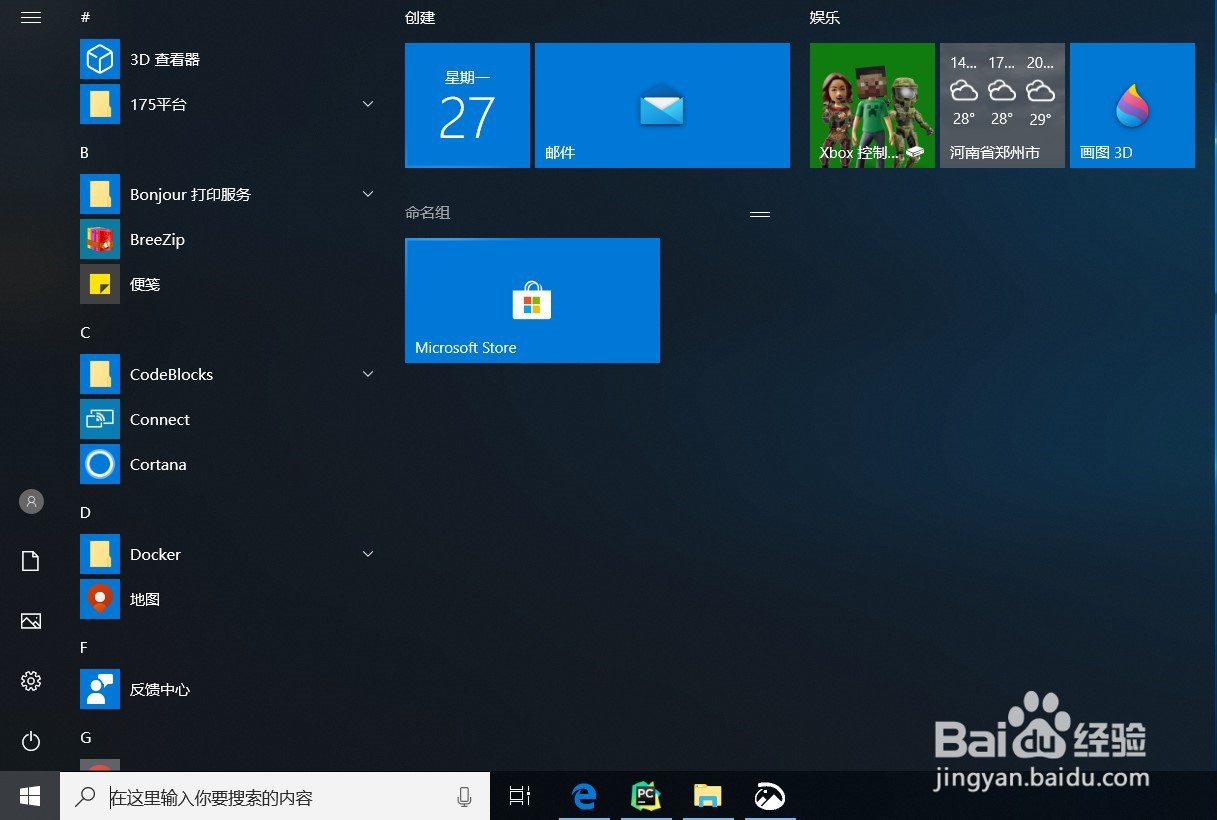Launch Microsoft Edge from the taskbar

[584, 796]
